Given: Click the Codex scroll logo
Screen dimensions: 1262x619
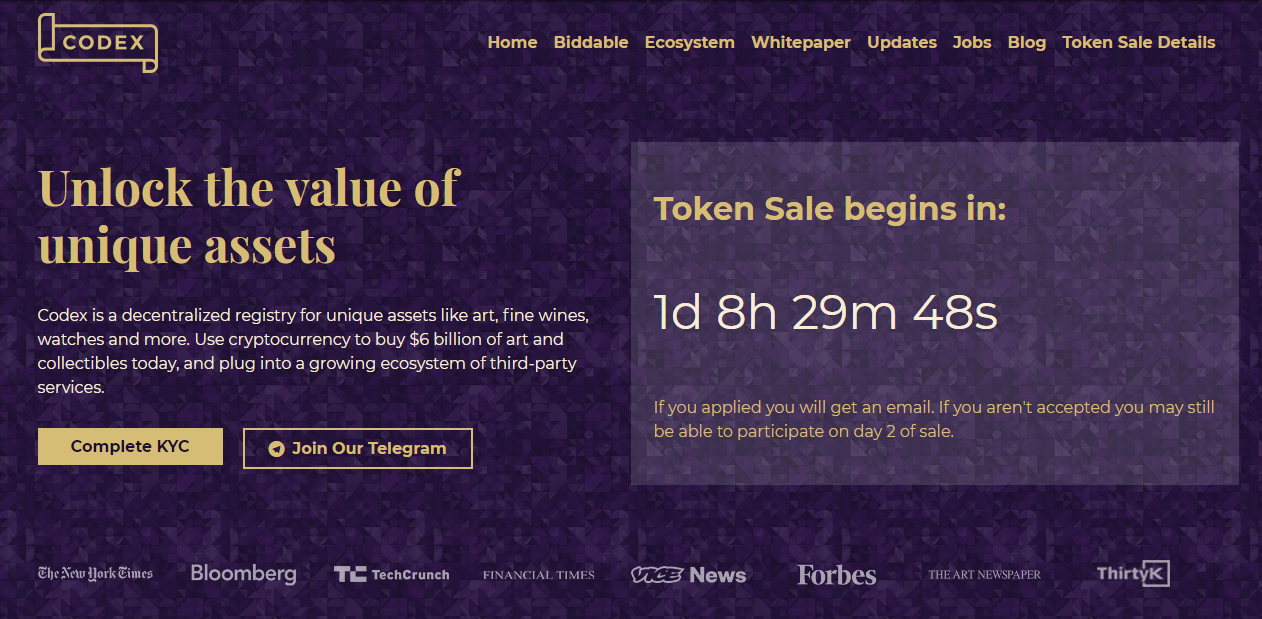Looking at the screenshot, I should pos(97,42).
